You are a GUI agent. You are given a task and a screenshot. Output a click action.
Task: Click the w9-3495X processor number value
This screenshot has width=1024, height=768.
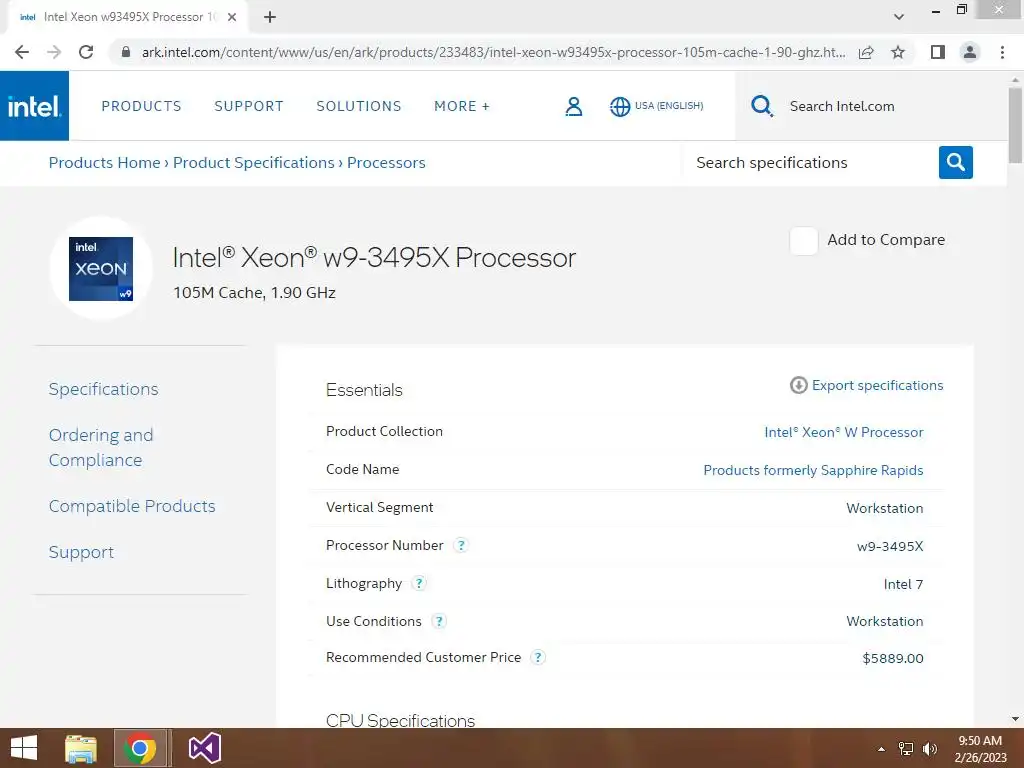point(890,546)
